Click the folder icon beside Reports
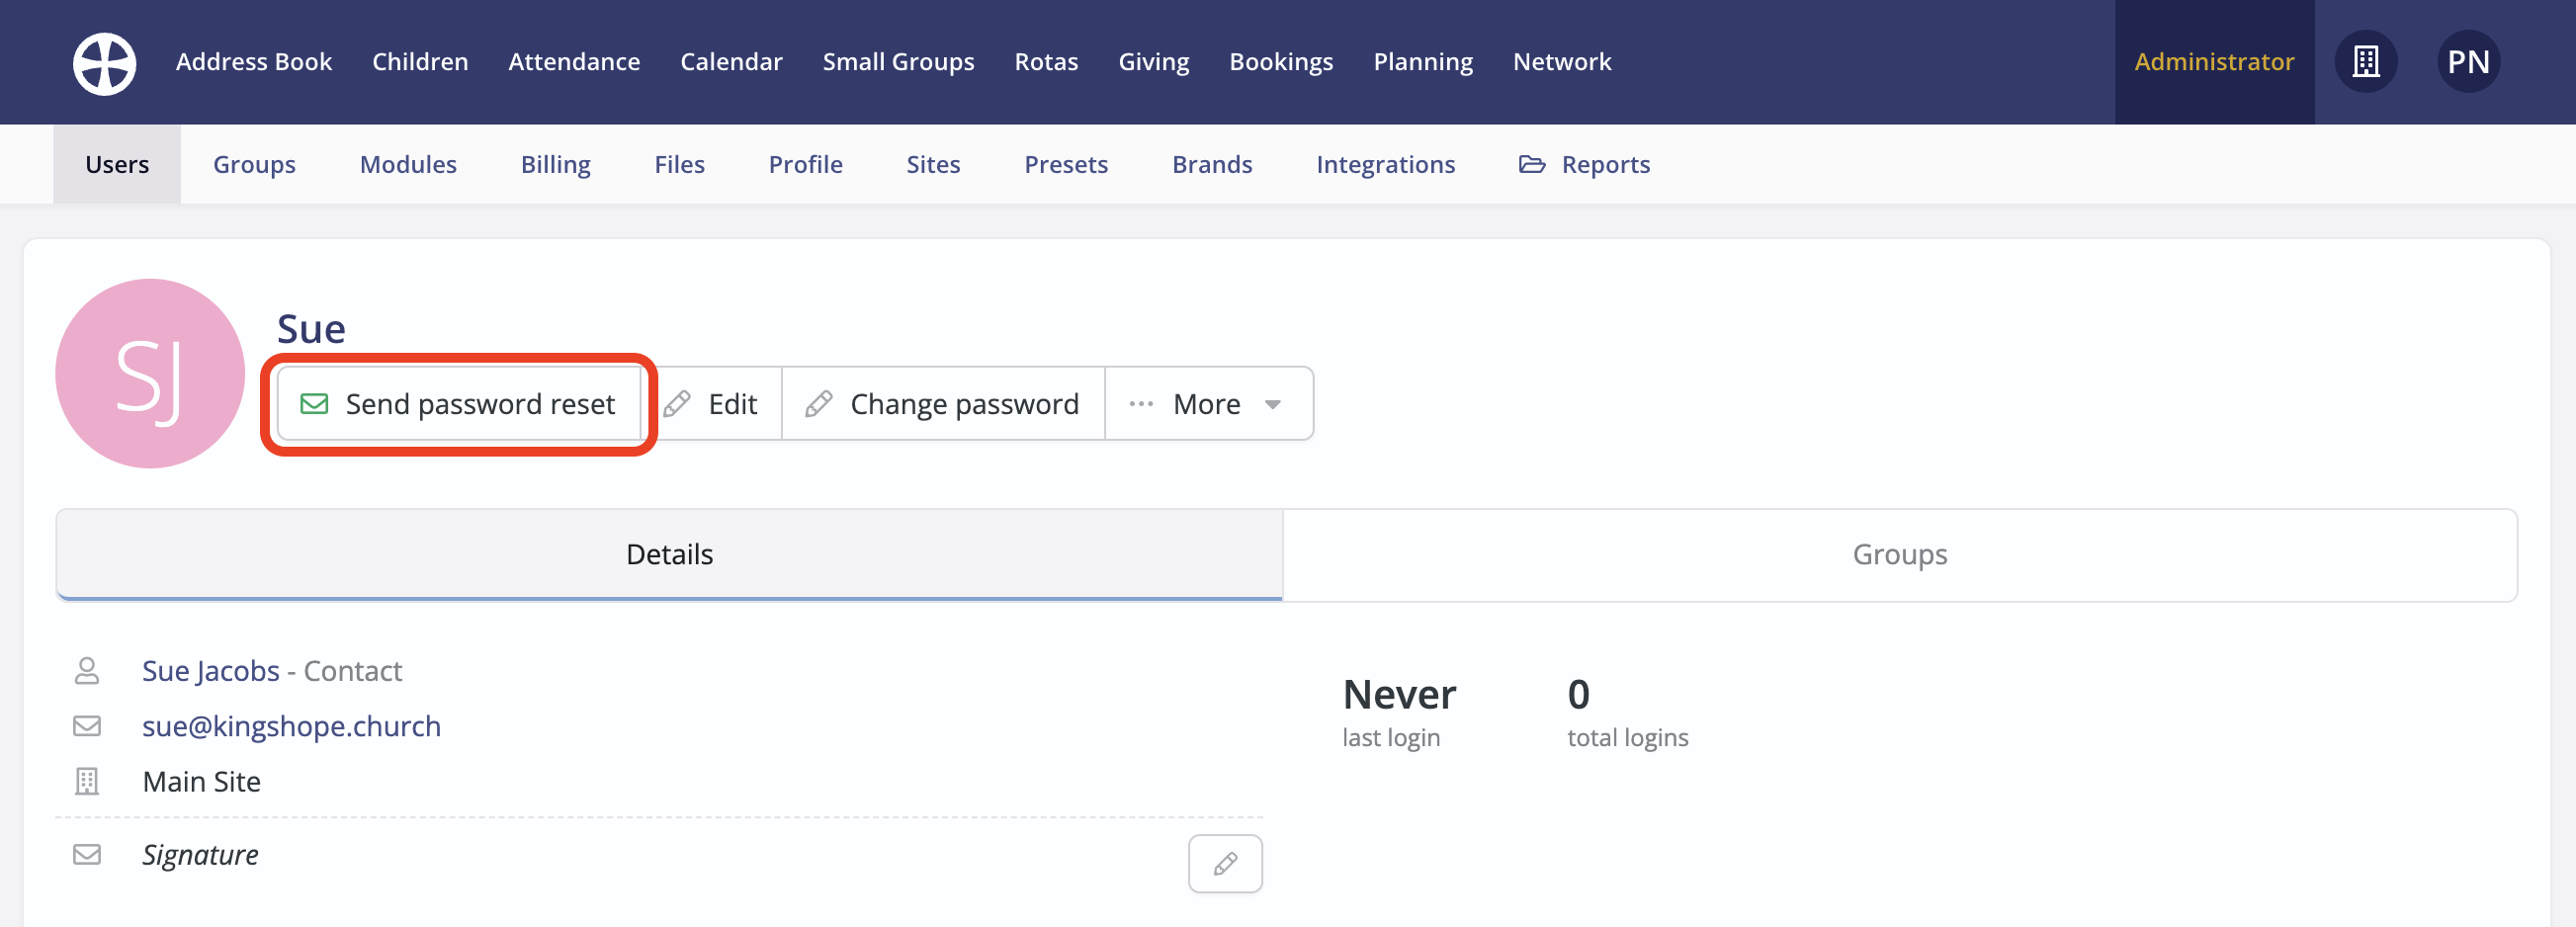The width and height of the screenshot is (2576, 927). [x=1531, y=164]
